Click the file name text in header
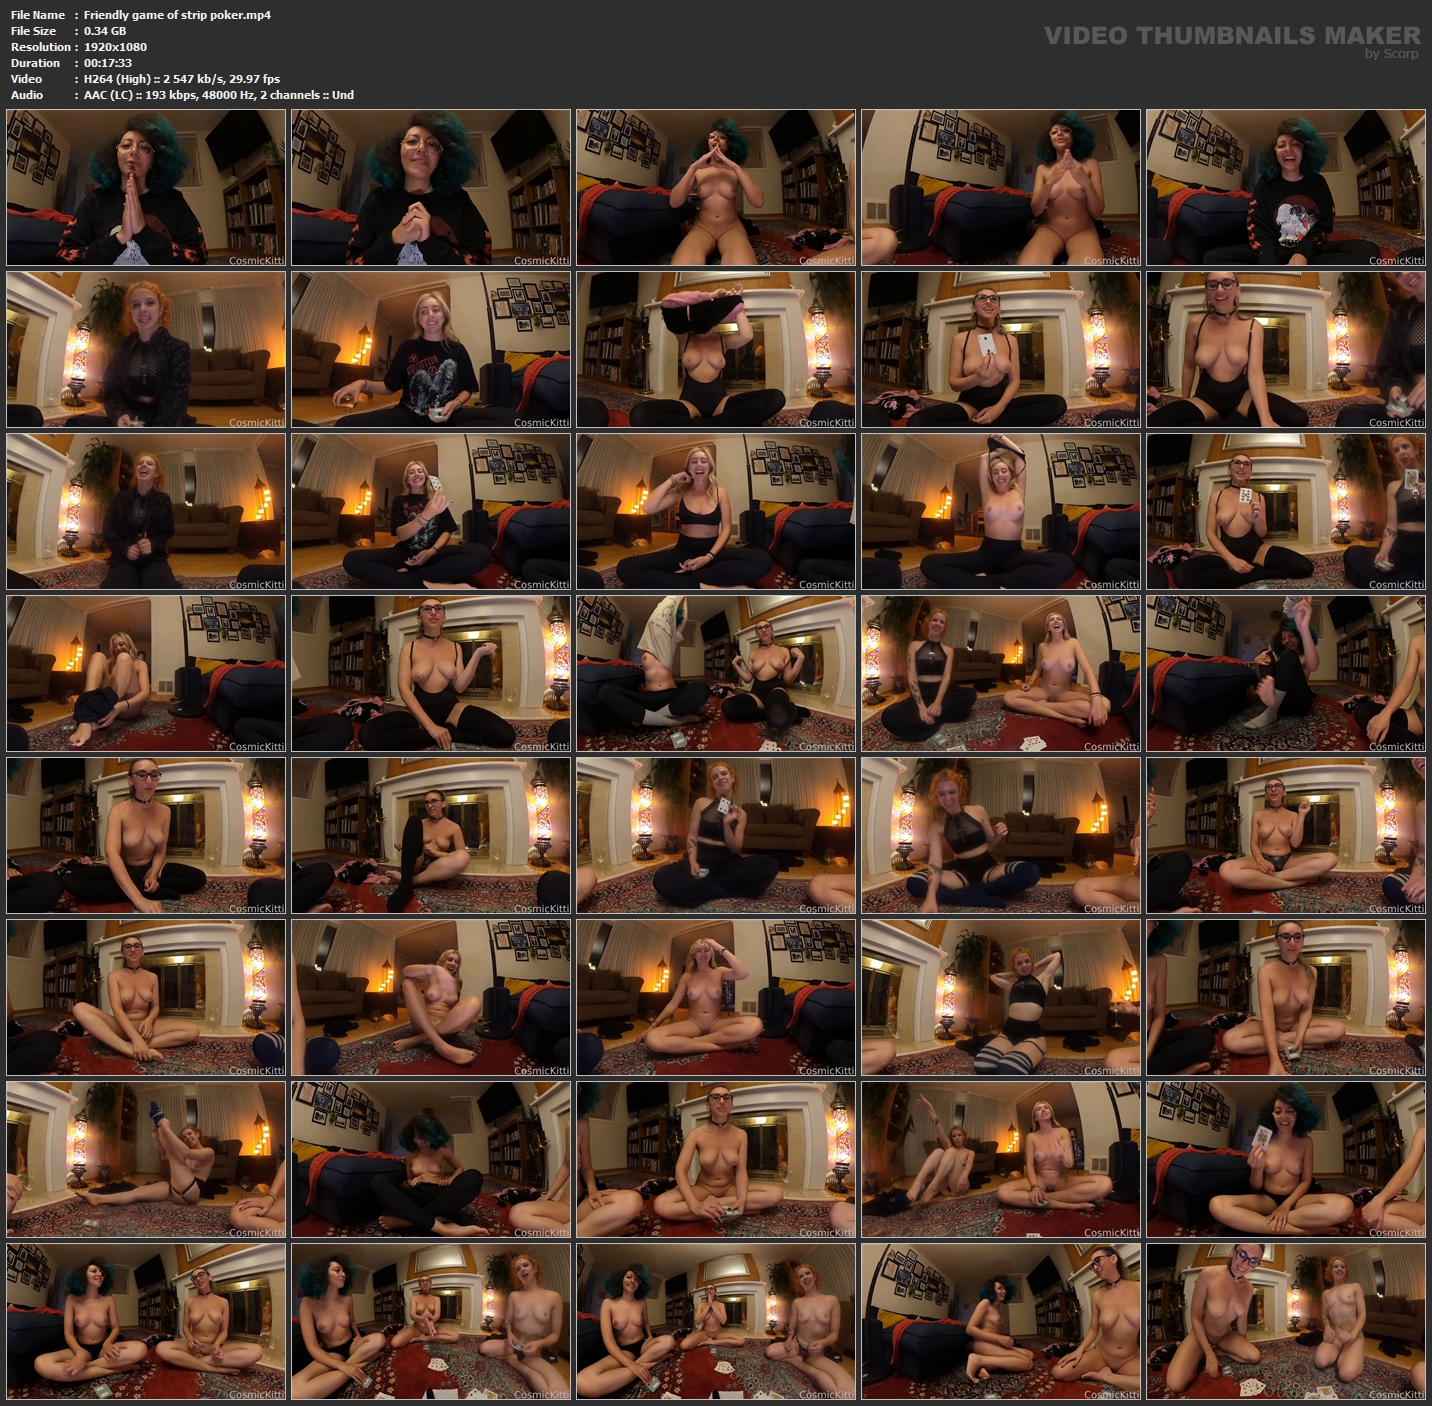 point(177,15)
